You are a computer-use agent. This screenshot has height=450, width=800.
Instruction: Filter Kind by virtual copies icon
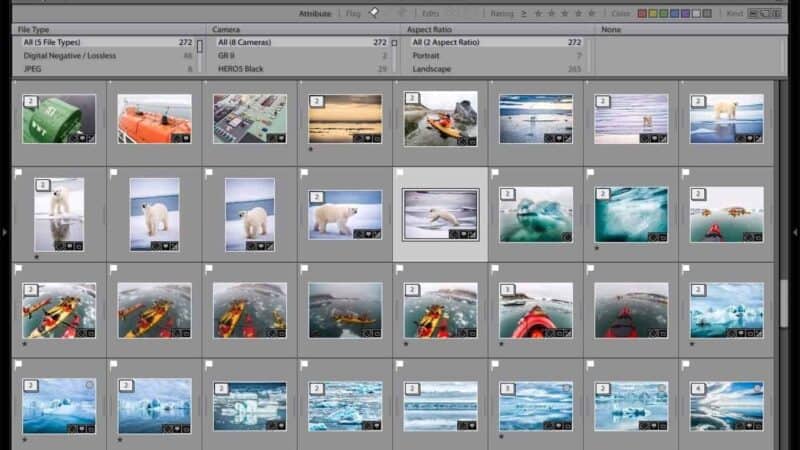[x=765, y=13]
